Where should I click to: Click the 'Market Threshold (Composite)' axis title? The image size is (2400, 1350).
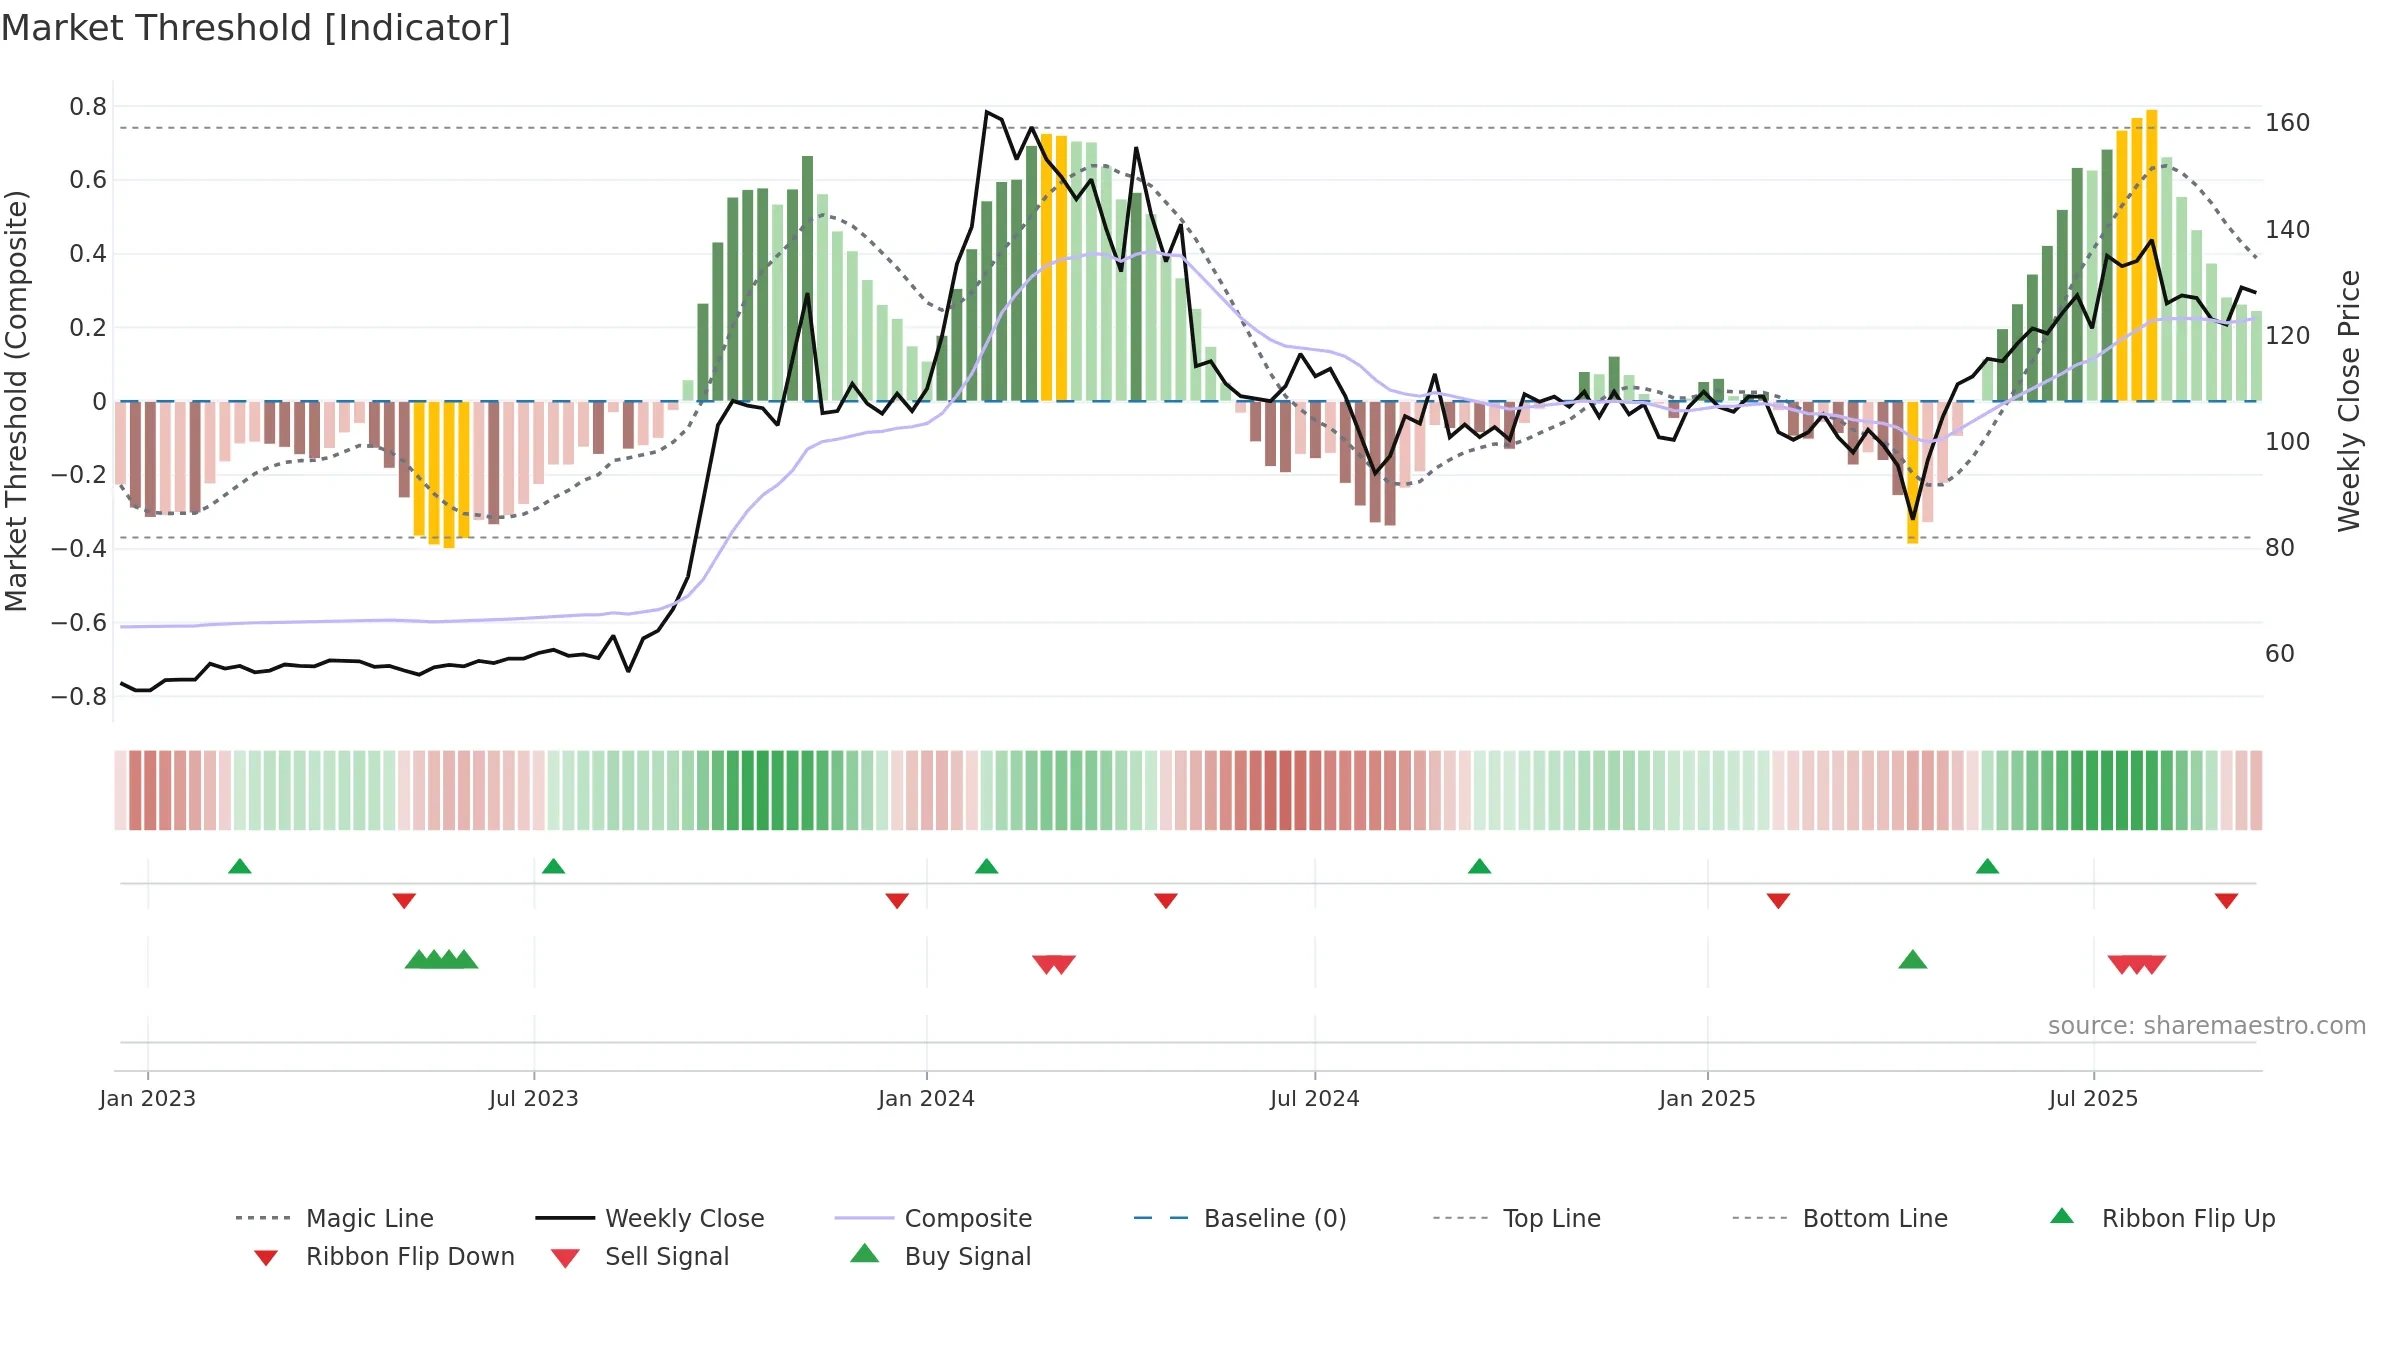point(16,401)
